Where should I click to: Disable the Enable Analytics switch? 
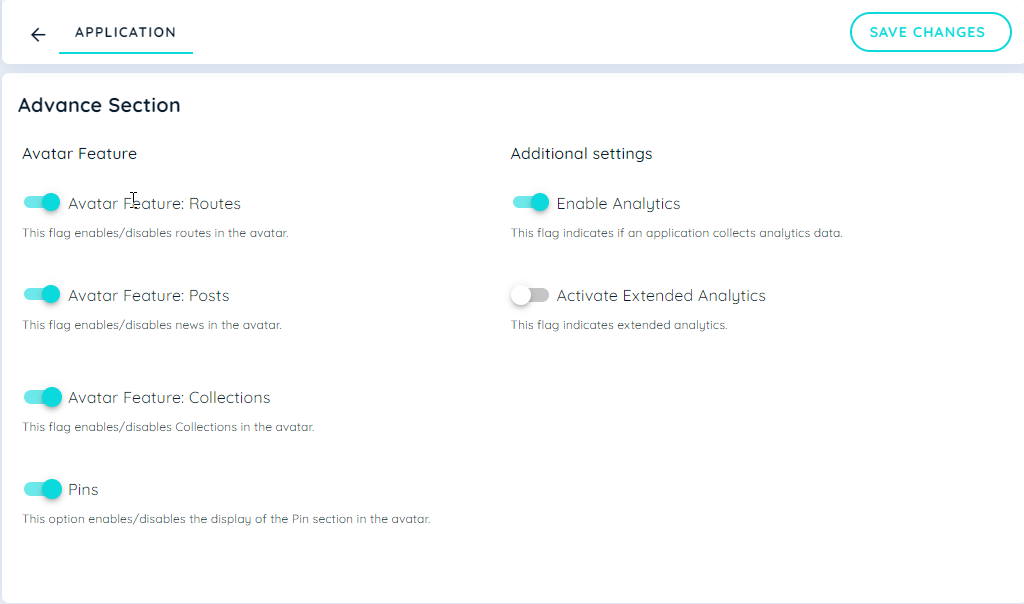click(x=529, y=202)
